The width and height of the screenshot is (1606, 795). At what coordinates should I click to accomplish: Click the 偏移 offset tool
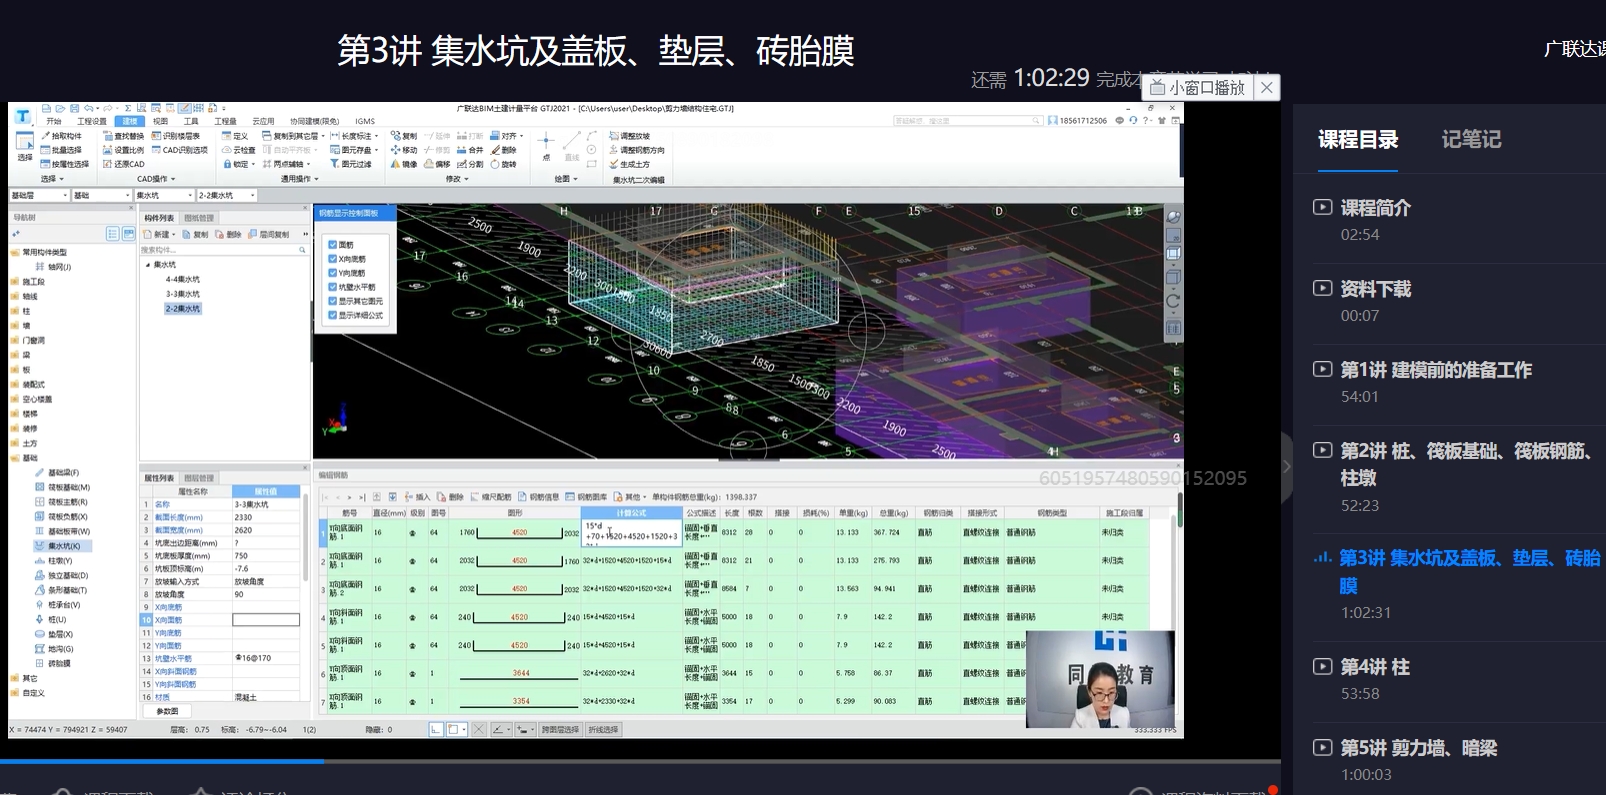(x=437, y=164)
